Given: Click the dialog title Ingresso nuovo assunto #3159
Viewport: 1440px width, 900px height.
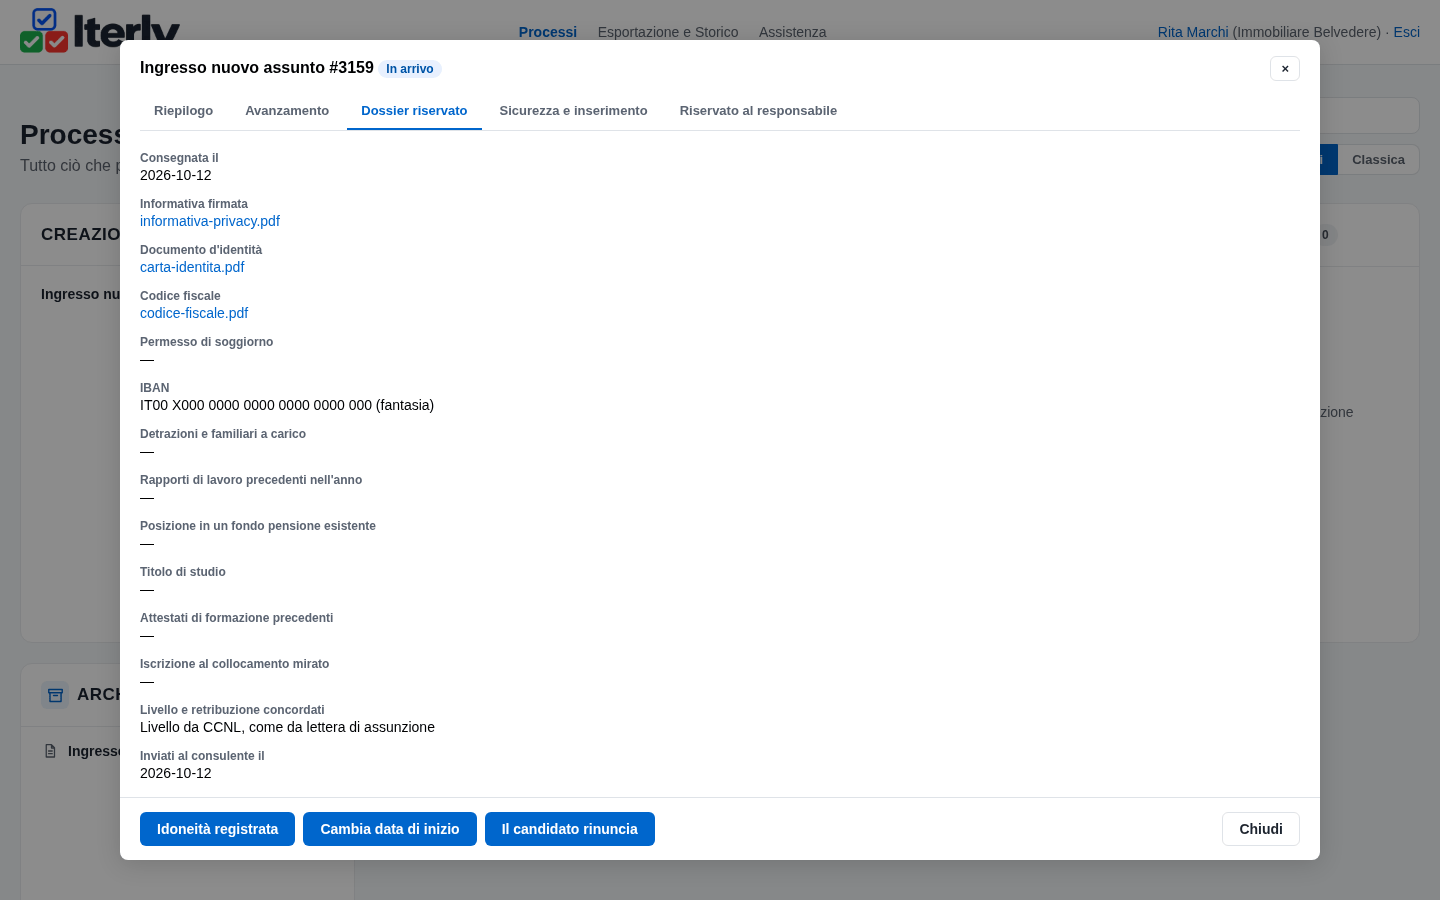Looking at the screenshot, I should coord(257,67).
